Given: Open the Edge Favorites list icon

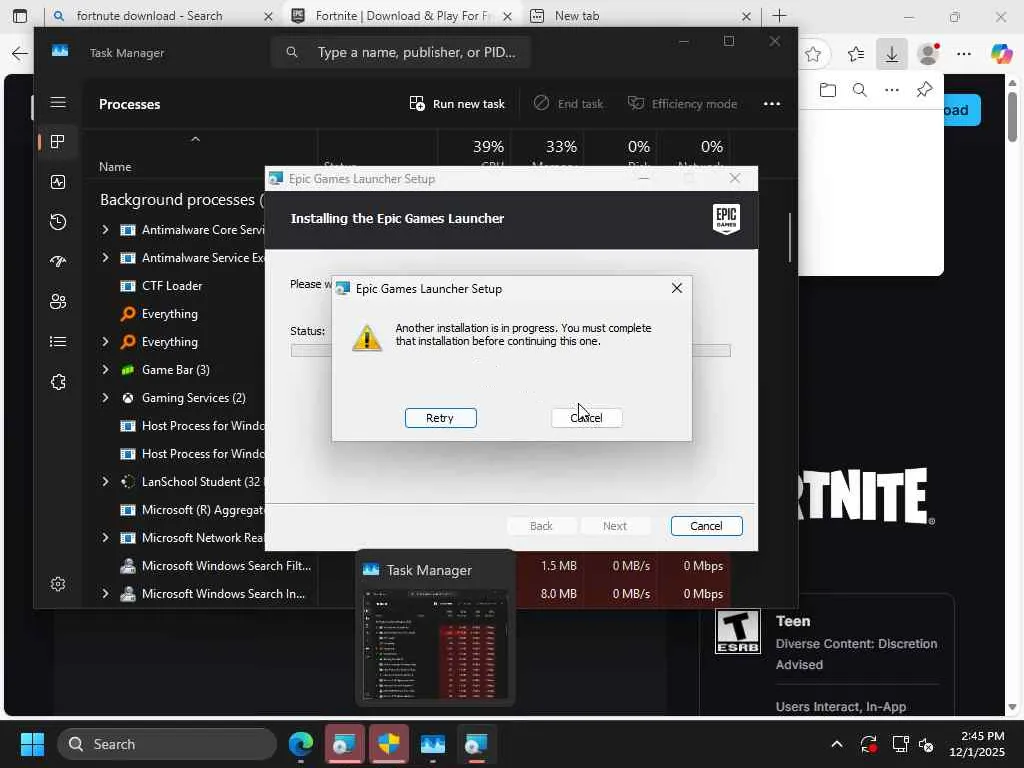Looking at the screenshot, I should 856,54.
